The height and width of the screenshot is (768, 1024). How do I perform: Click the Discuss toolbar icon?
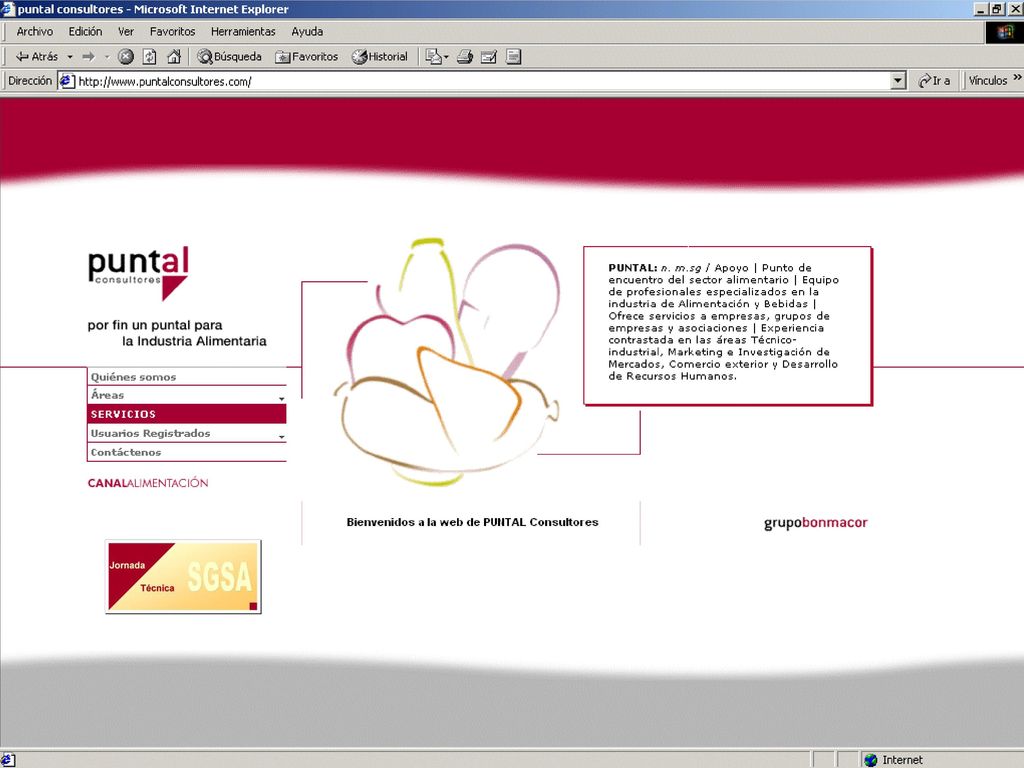pos(513,57)
